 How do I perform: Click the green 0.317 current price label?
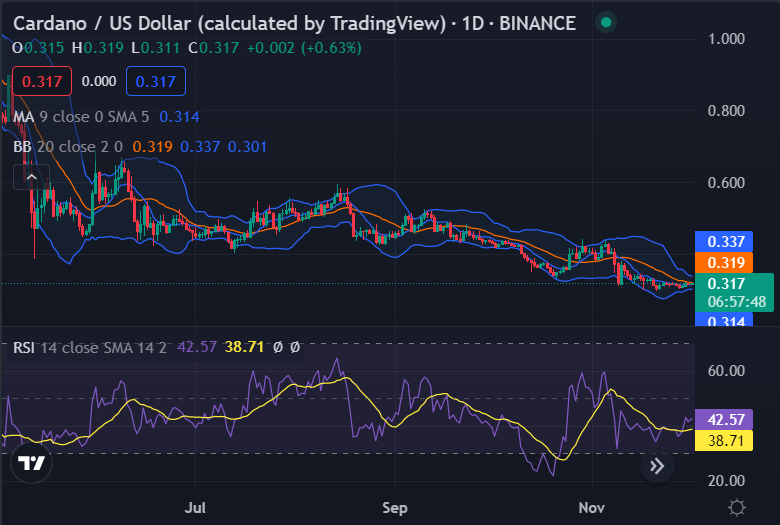click(734, 292)
